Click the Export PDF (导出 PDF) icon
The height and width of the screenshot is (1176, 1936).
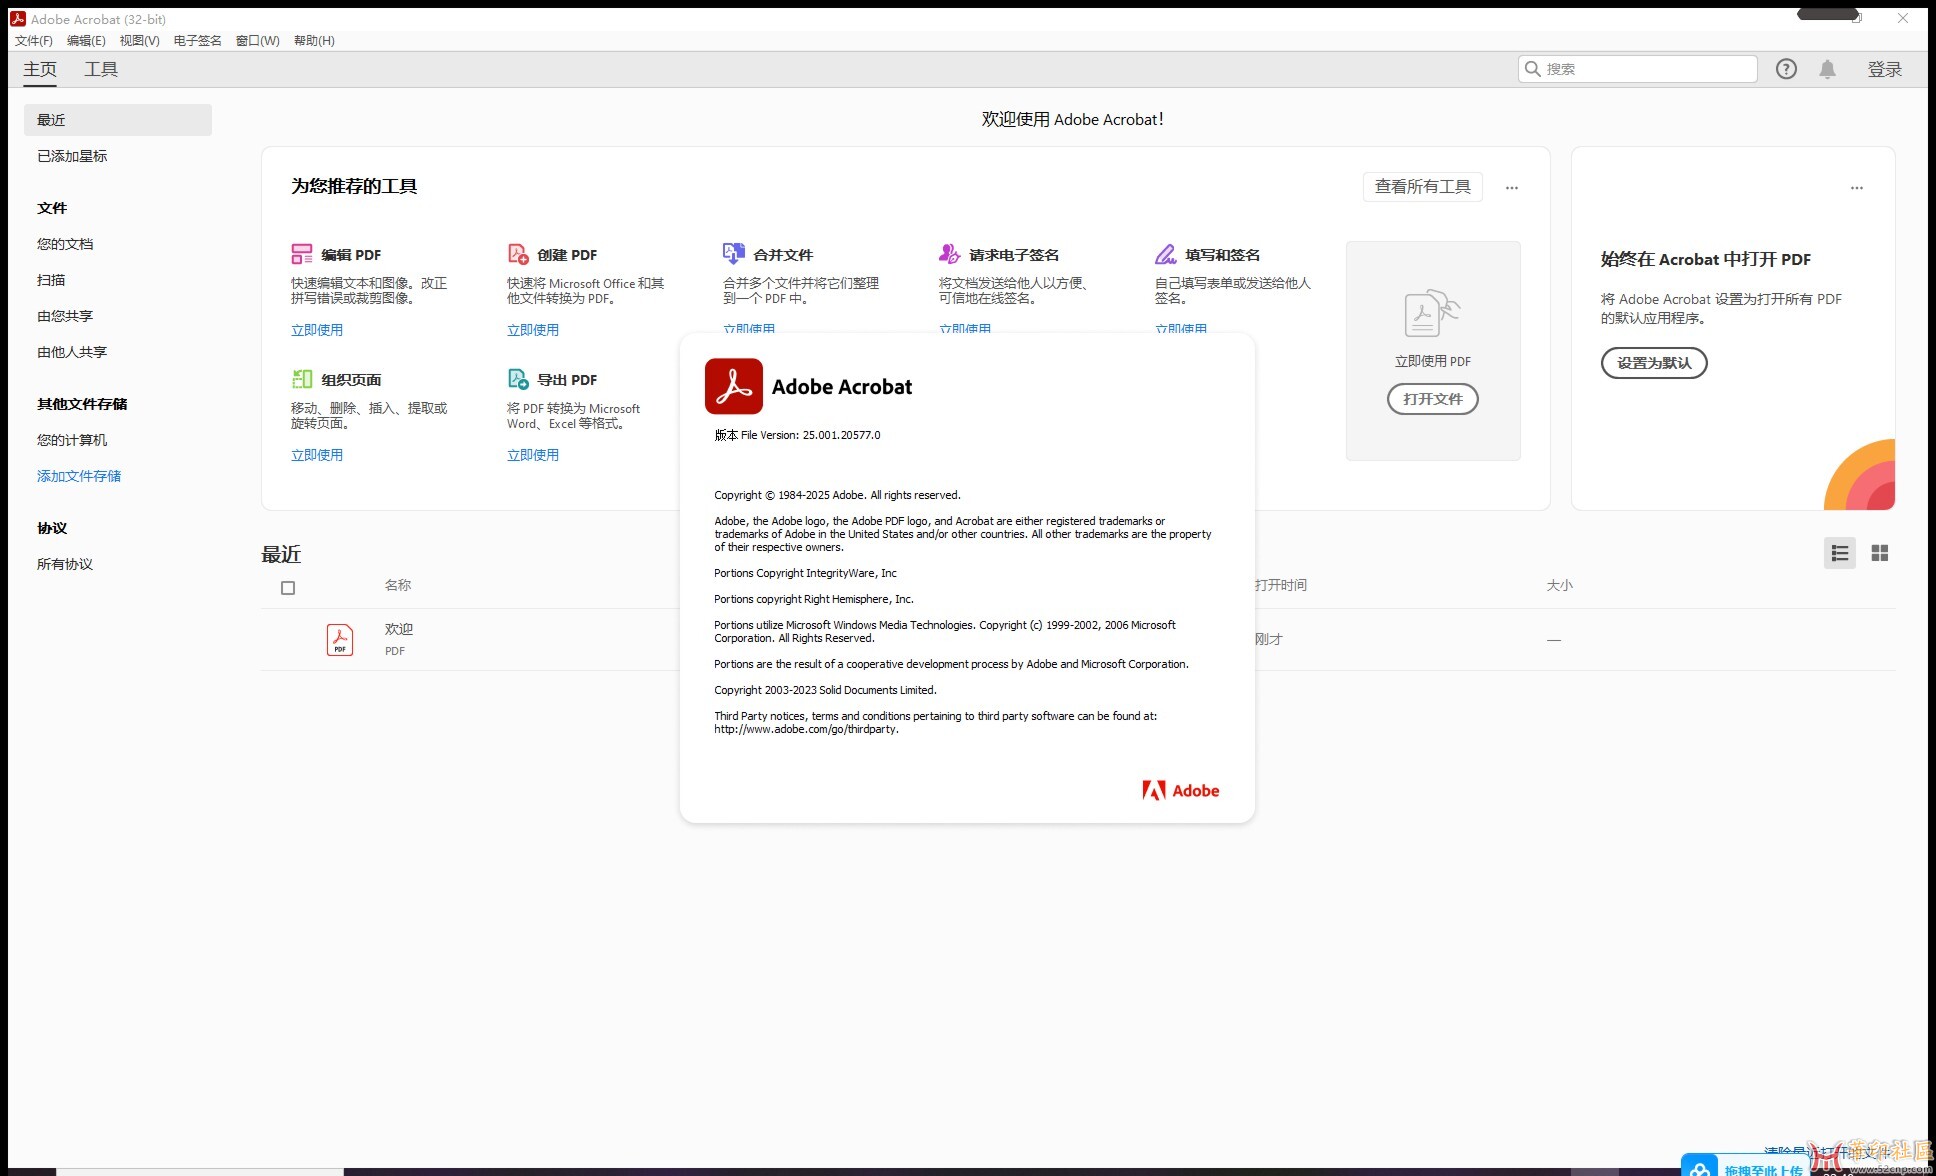pyautogui.click(x=518, y=379)
